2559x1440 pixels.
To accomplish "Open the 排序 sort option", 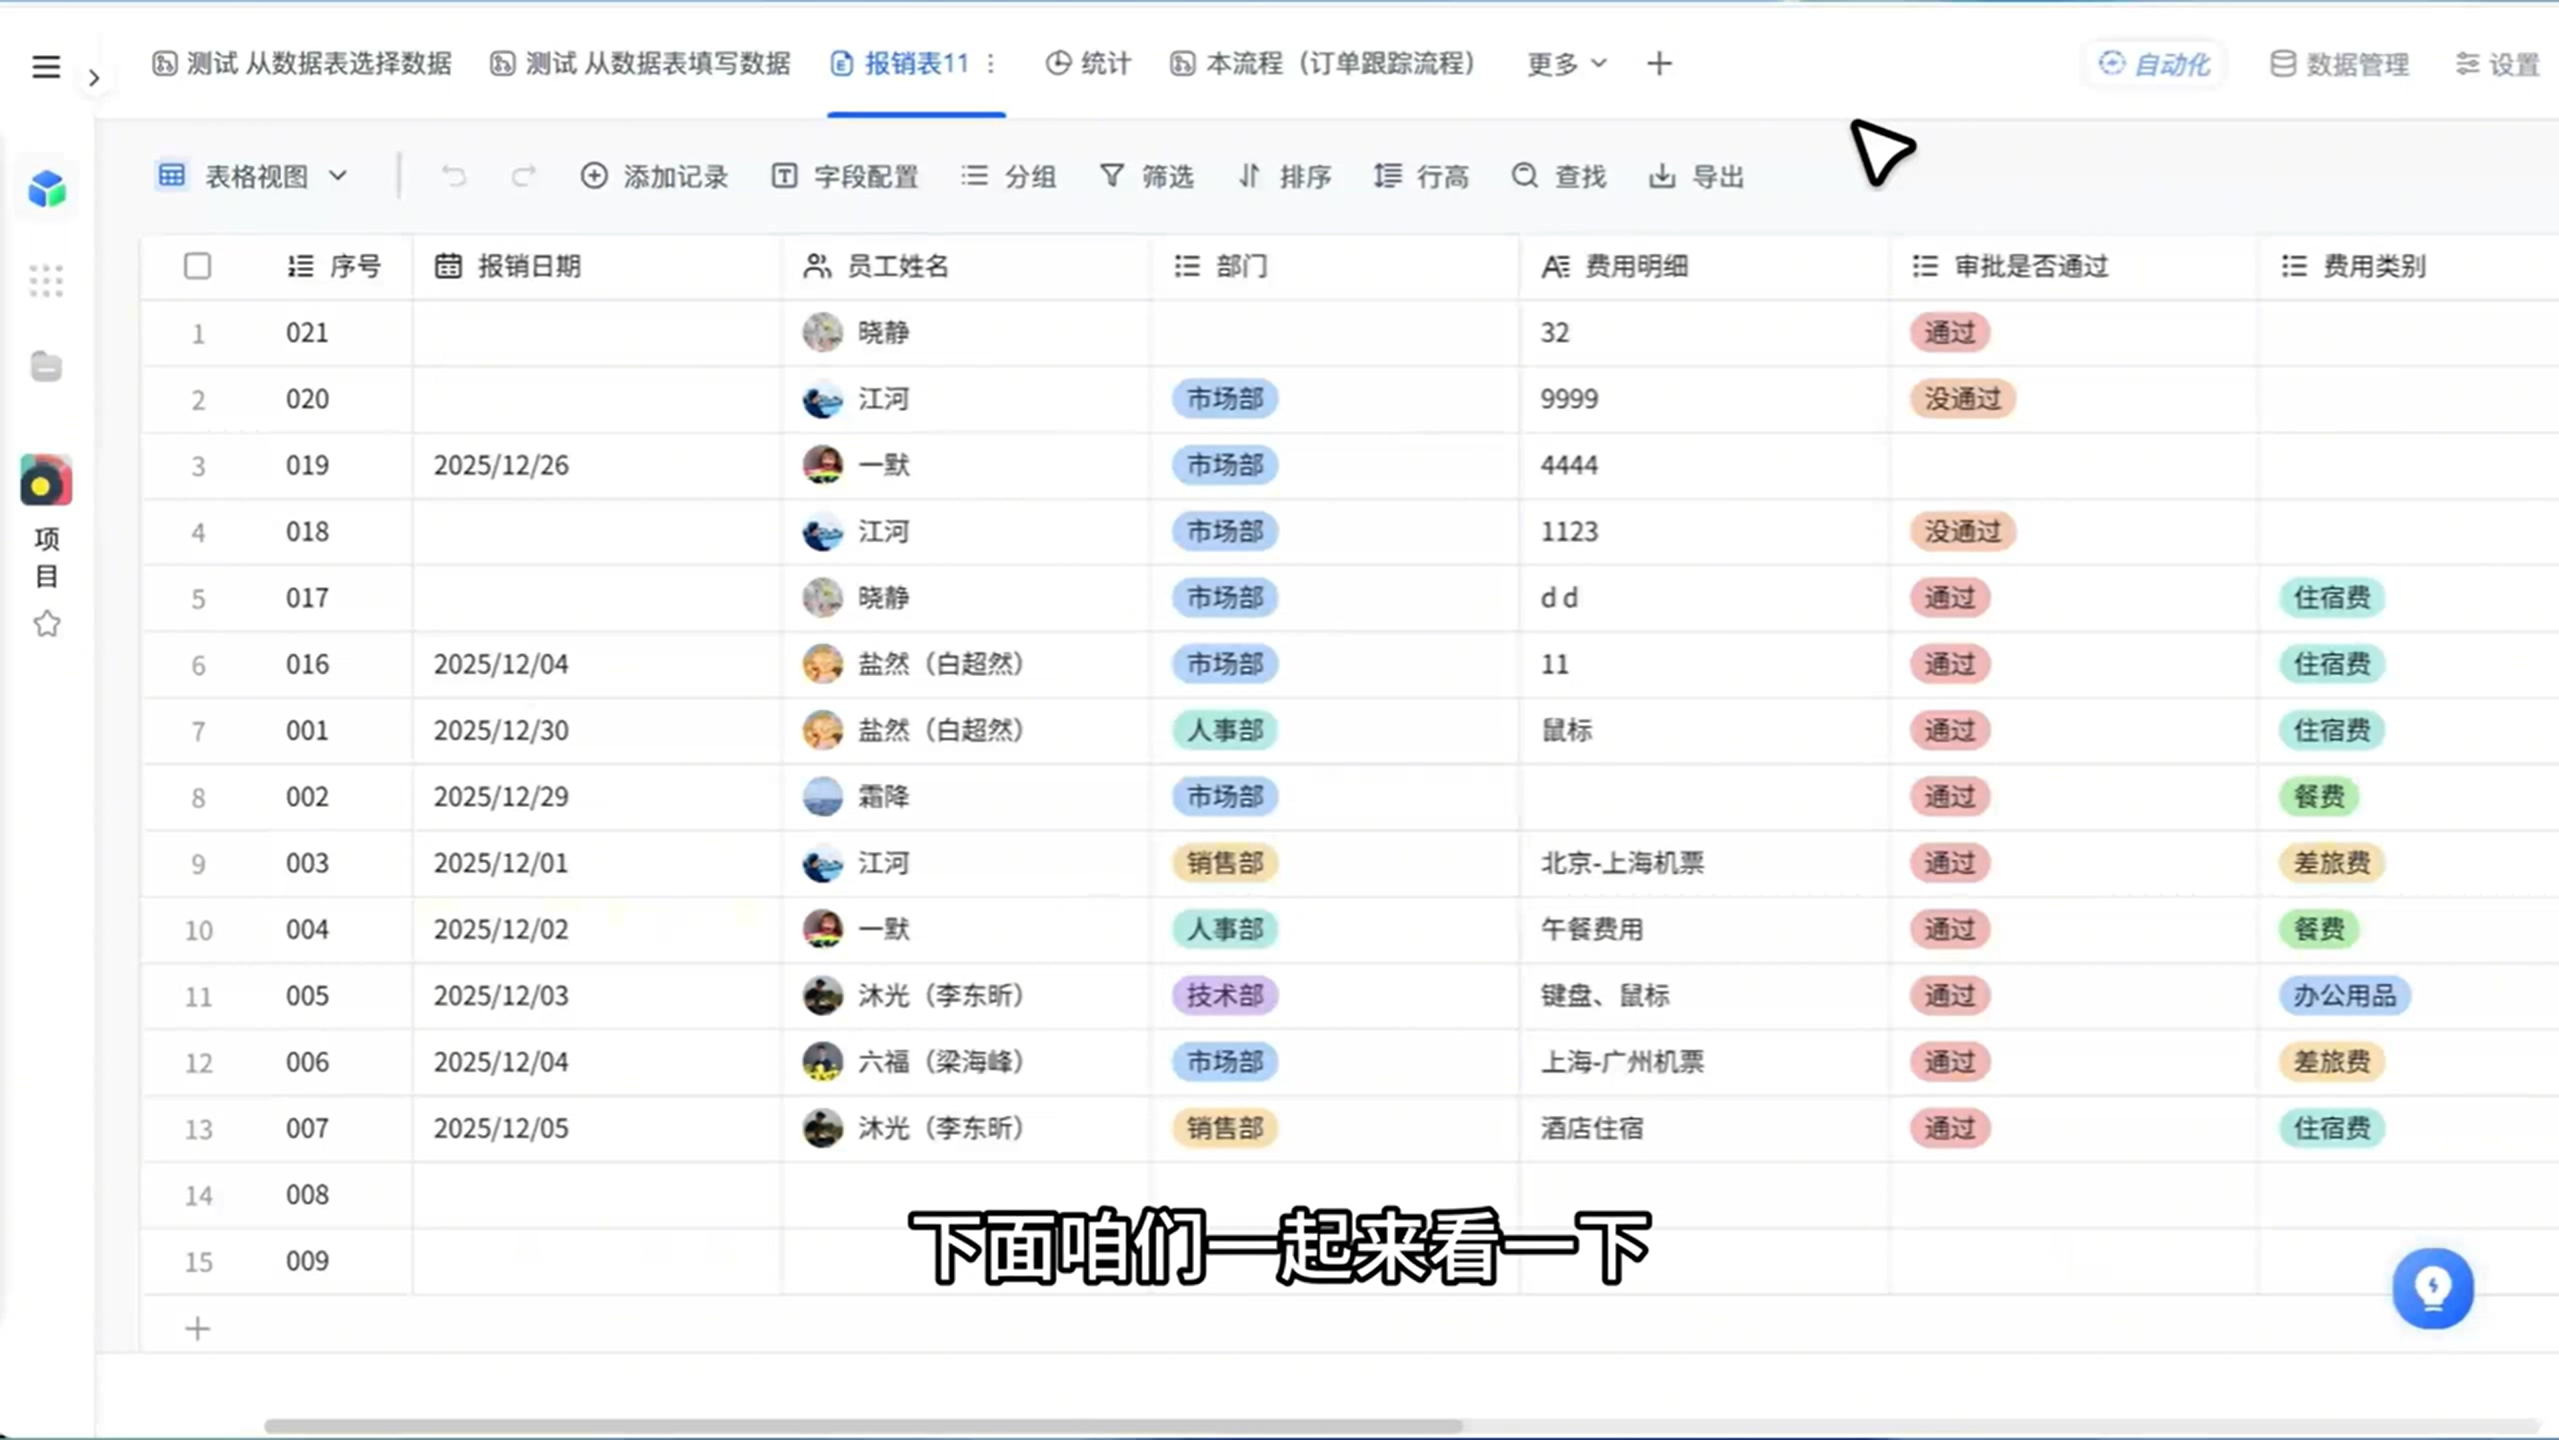I will pos(1285,176).
